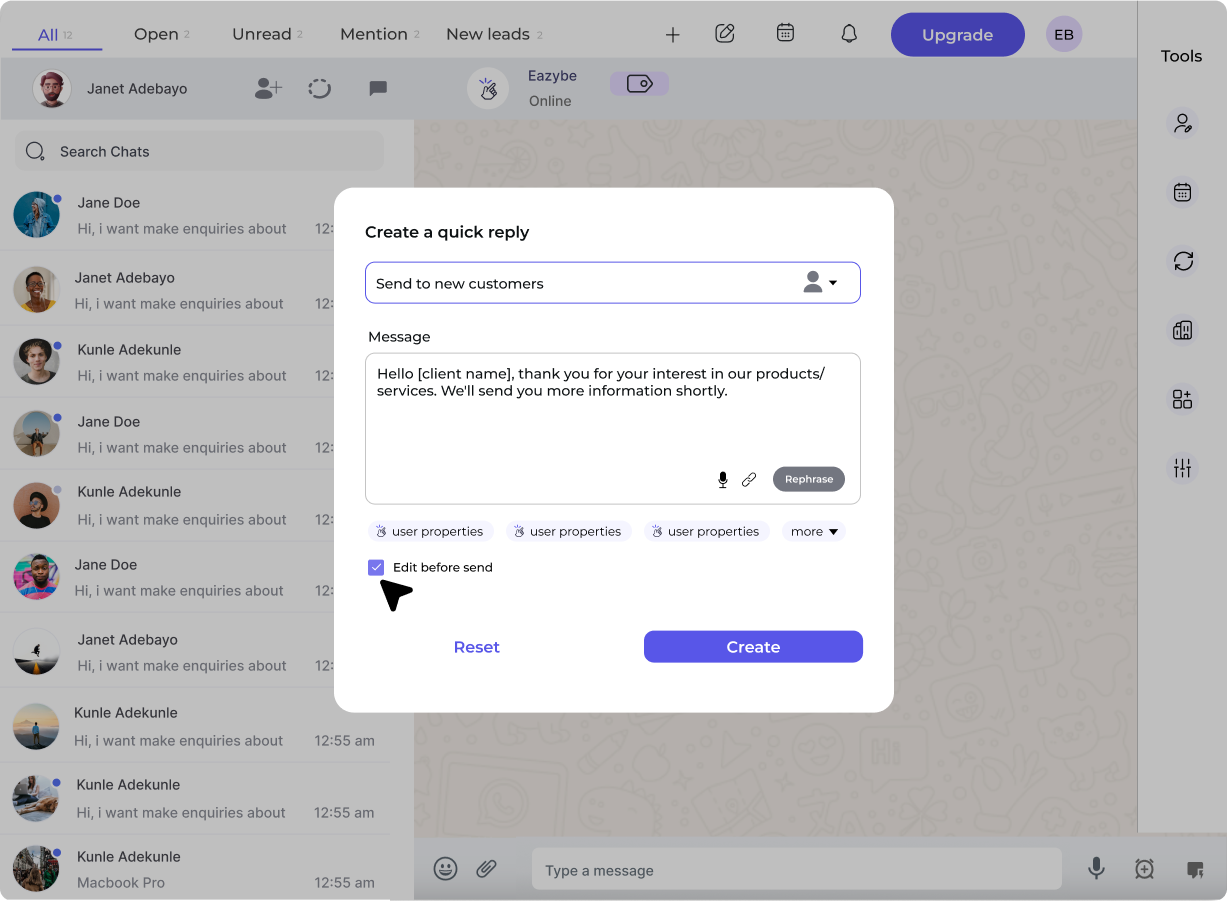Uncheck the Edit before send checkbox

click(x=376, y=567)
